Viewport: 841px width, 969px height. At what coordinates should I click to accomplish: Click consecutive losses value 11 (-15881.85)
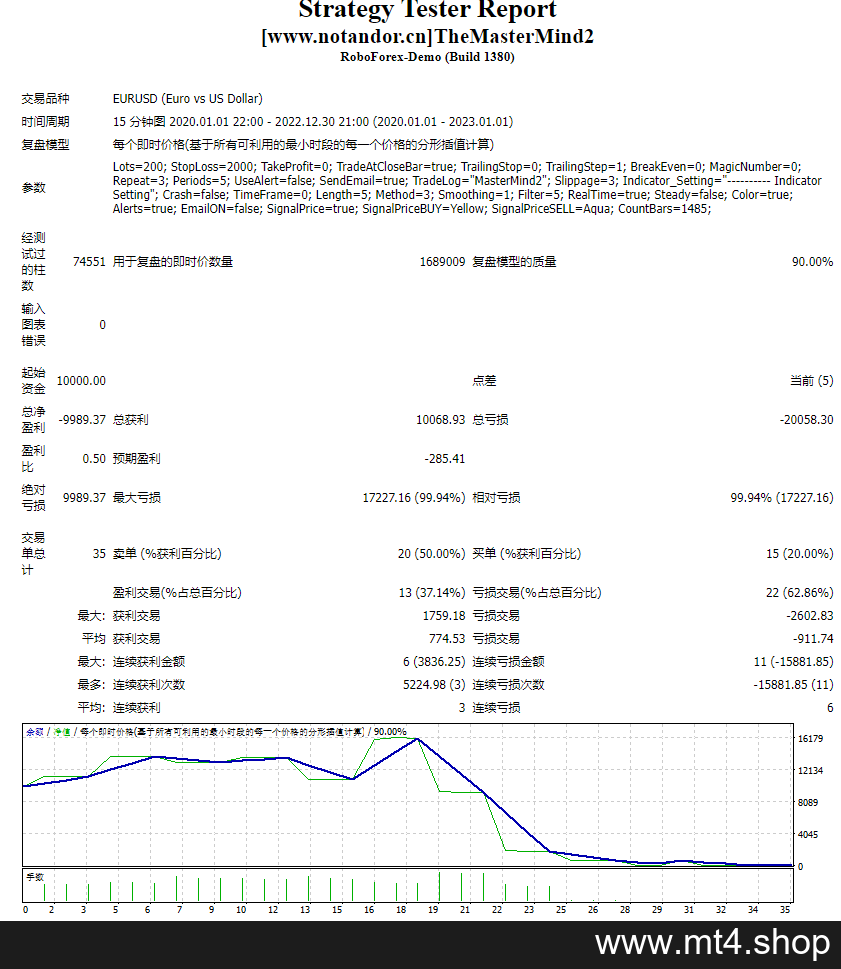(x=793, y=662)
